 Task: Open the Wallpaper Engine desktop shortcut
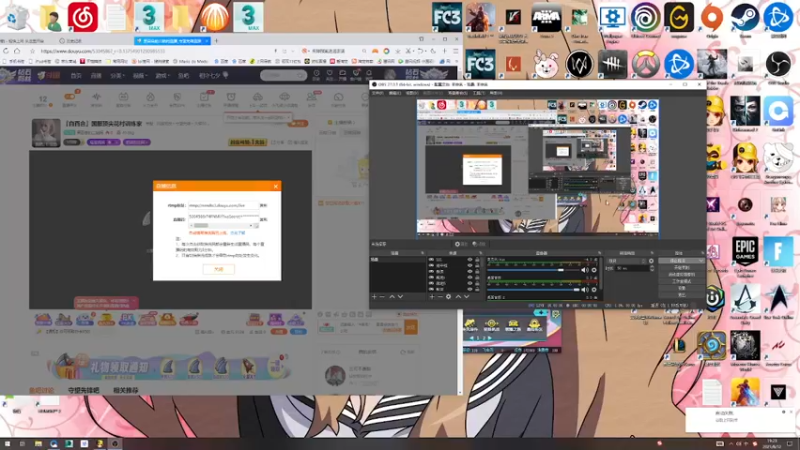point(612,20)
